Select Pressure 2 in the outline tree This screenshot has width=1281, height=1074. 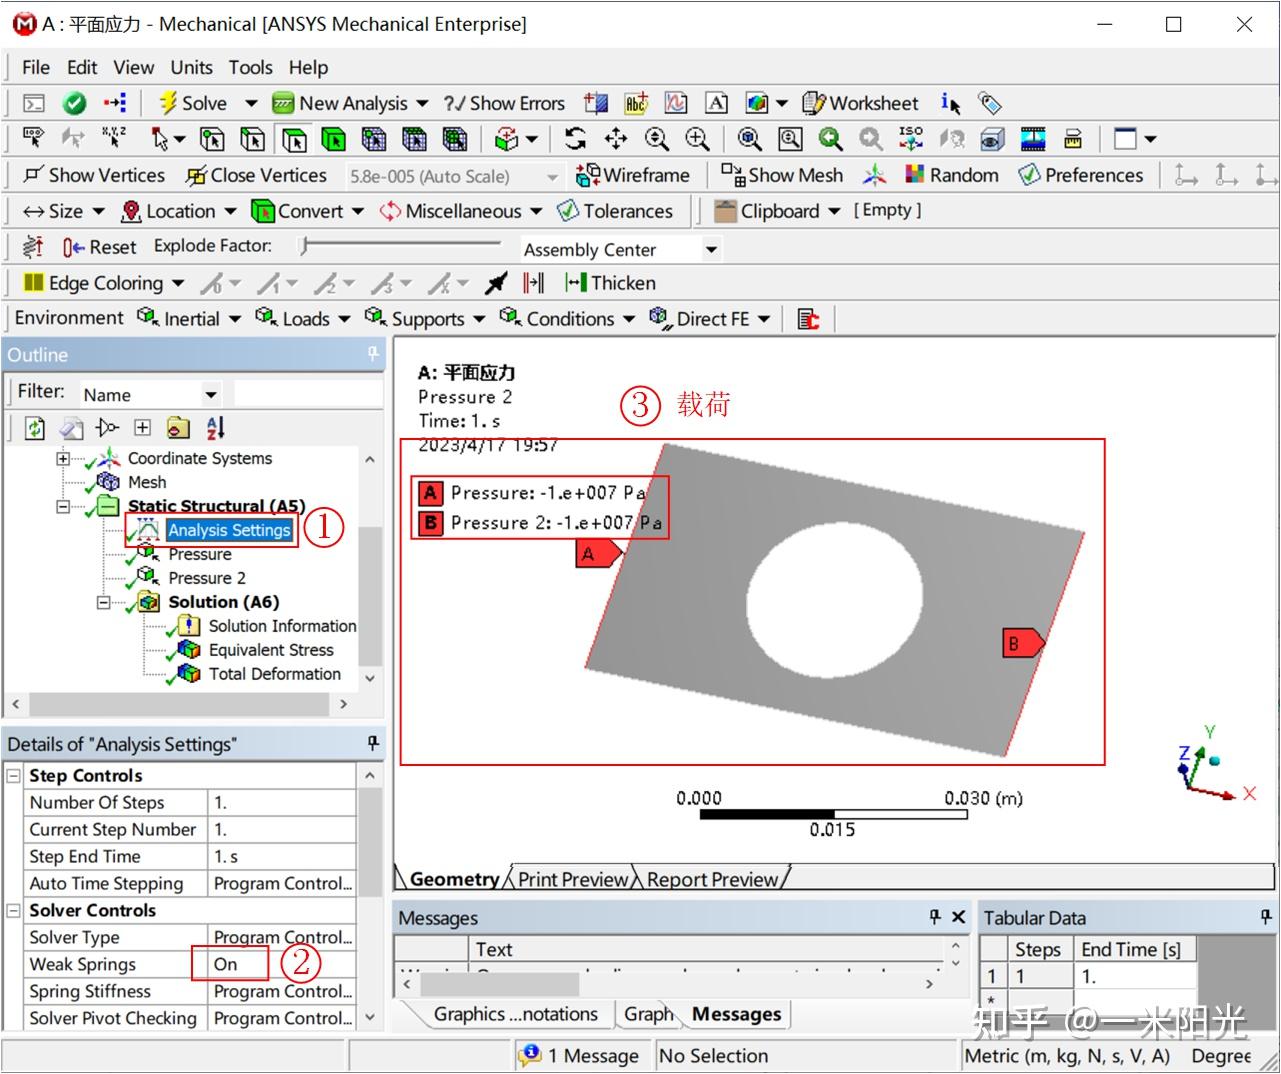pyautogui.click(x=206, y=578)
